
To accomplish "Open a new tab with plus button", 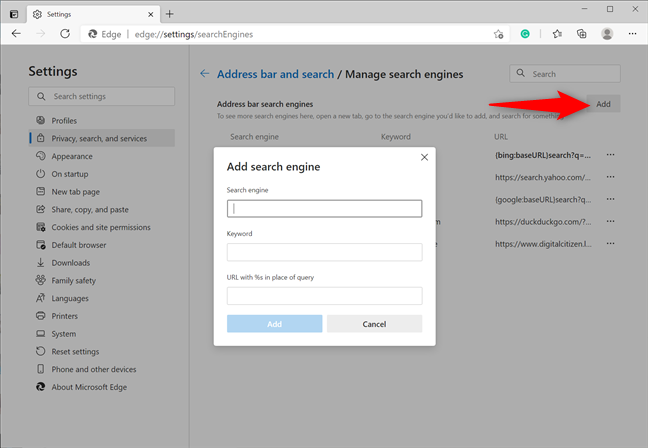I will point(169,14).
